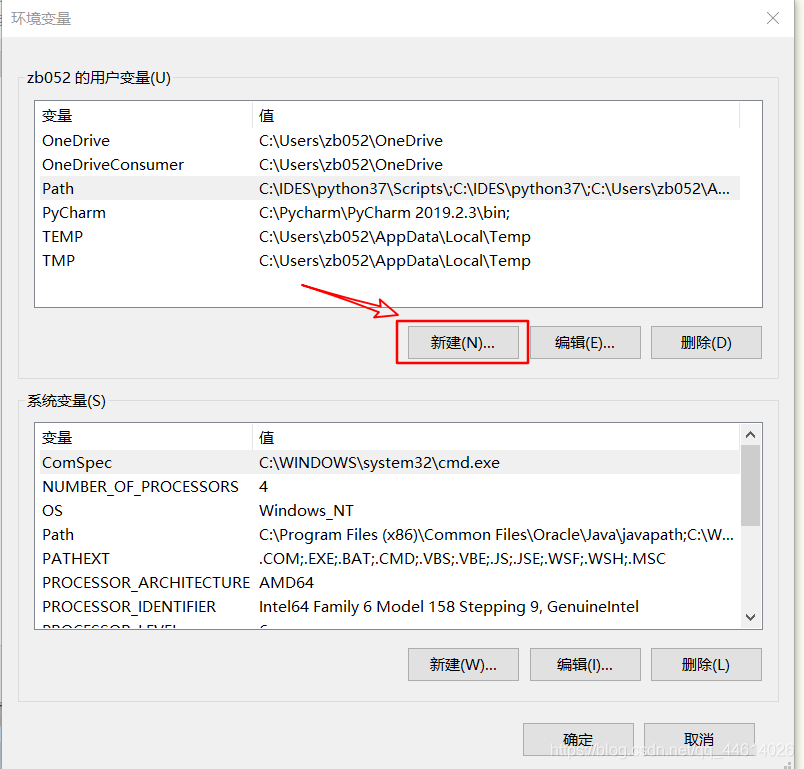Click the AMD64 value cell

coord(286,582)
